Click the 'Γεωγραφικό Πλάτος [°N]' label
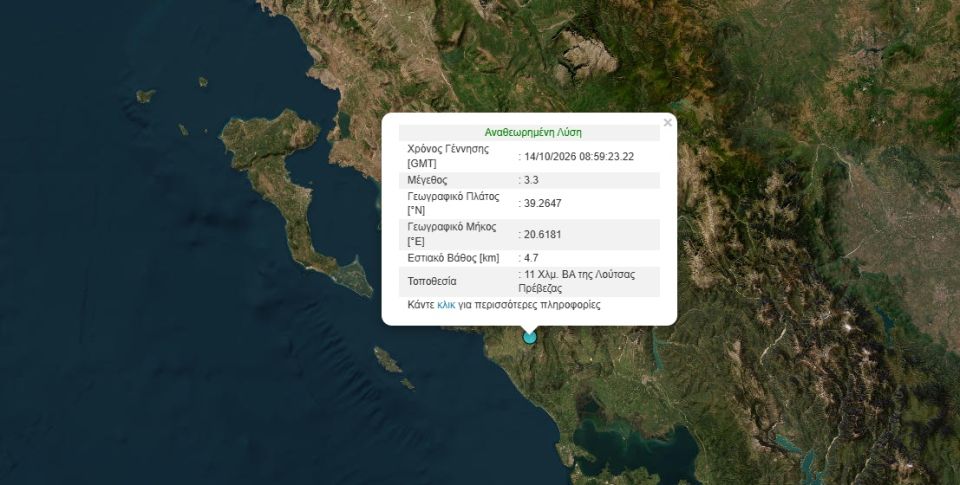This screenshot has height=485, width=960. pyautogui.click(x=453, y=203)
